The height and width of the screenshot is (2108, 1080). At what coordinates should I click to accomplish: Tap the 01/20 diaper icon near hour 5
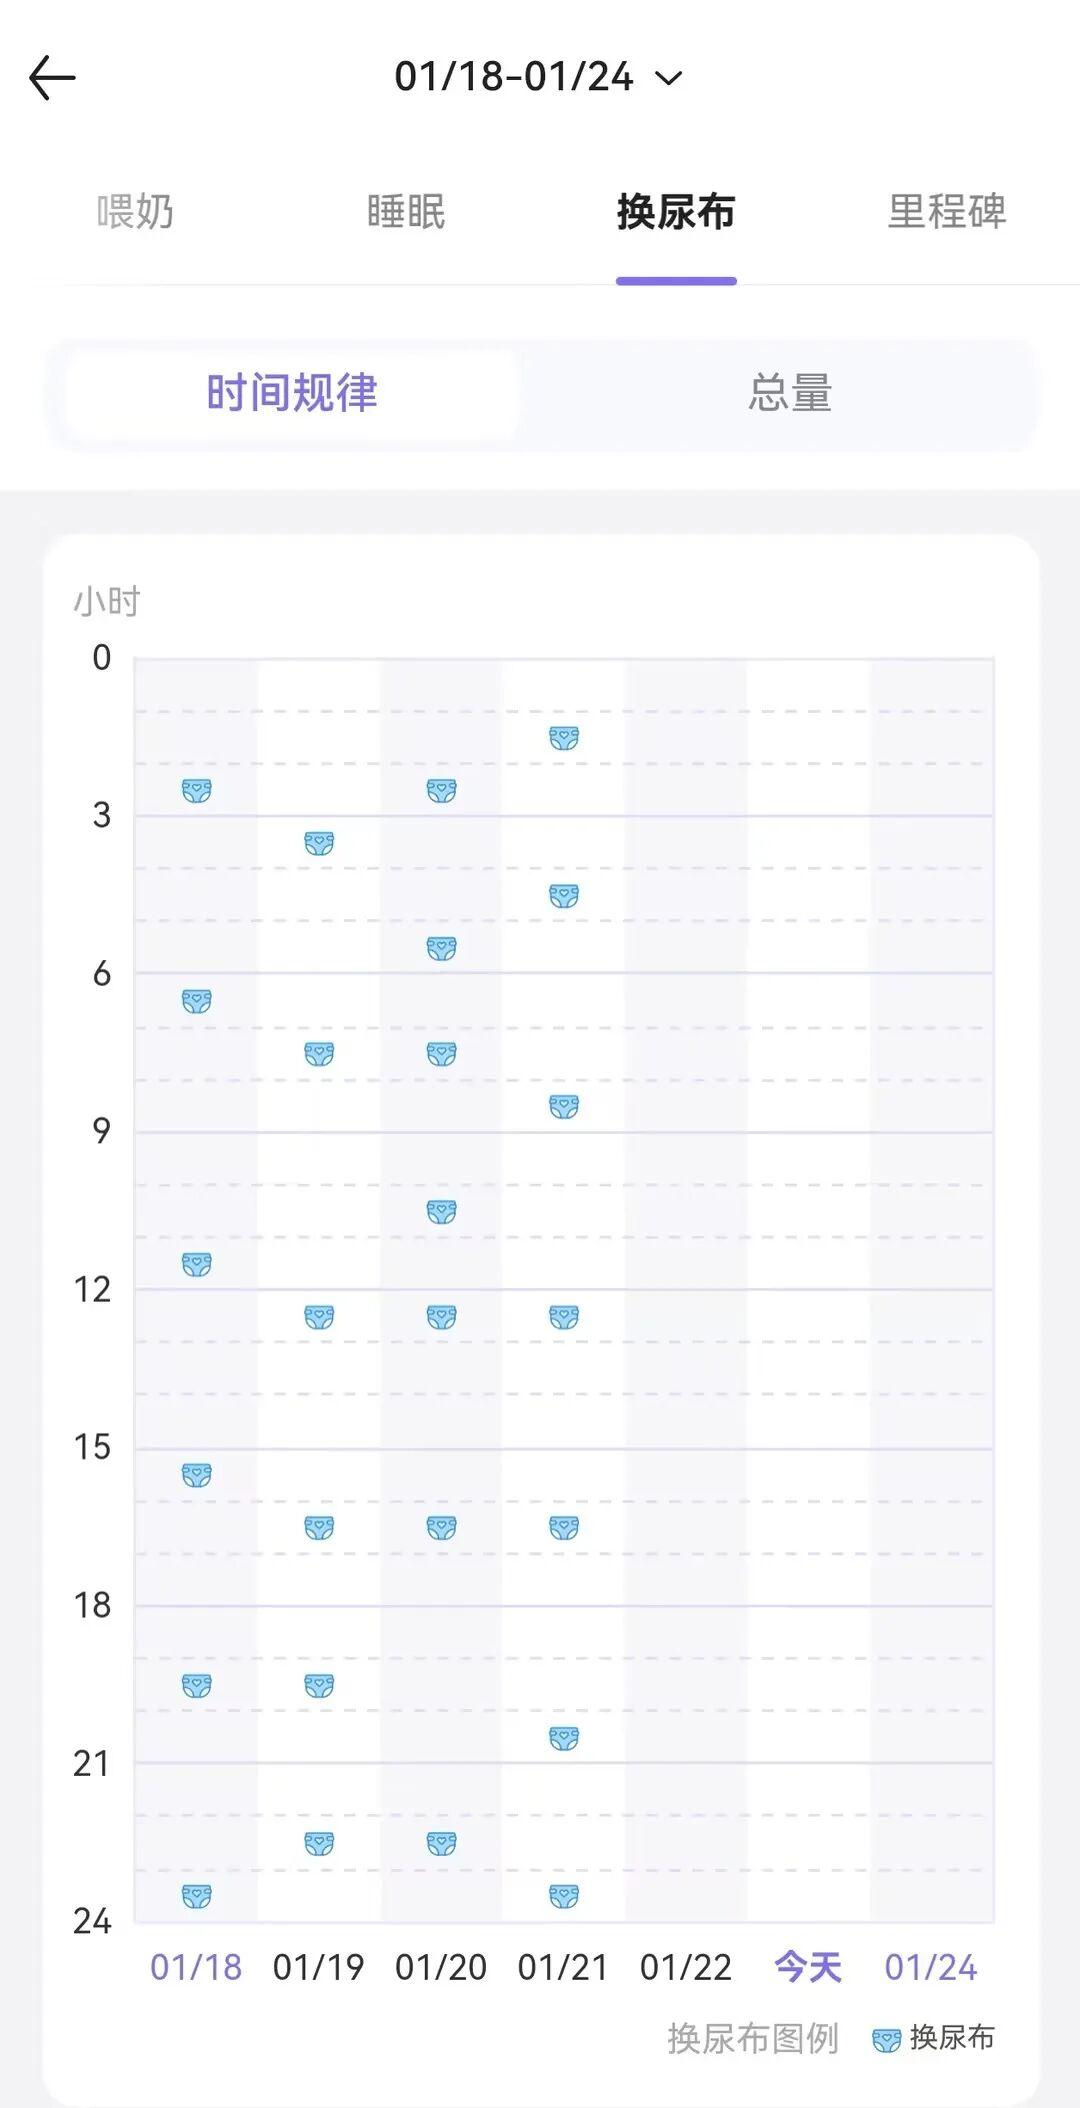pyautogui.click(x=441, y=948)
